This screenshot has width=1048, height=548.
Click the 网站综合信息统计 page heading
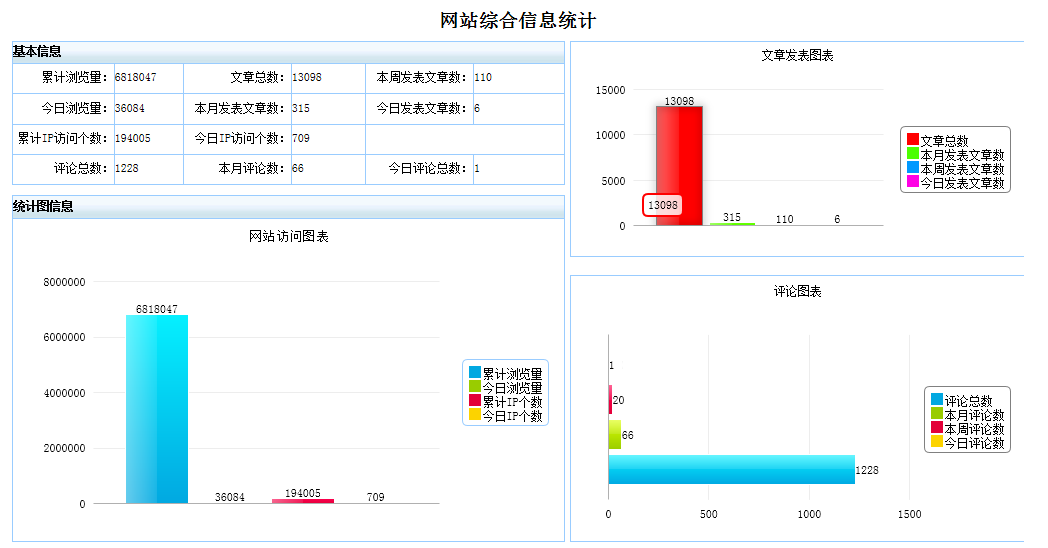(x=518, y=21)
